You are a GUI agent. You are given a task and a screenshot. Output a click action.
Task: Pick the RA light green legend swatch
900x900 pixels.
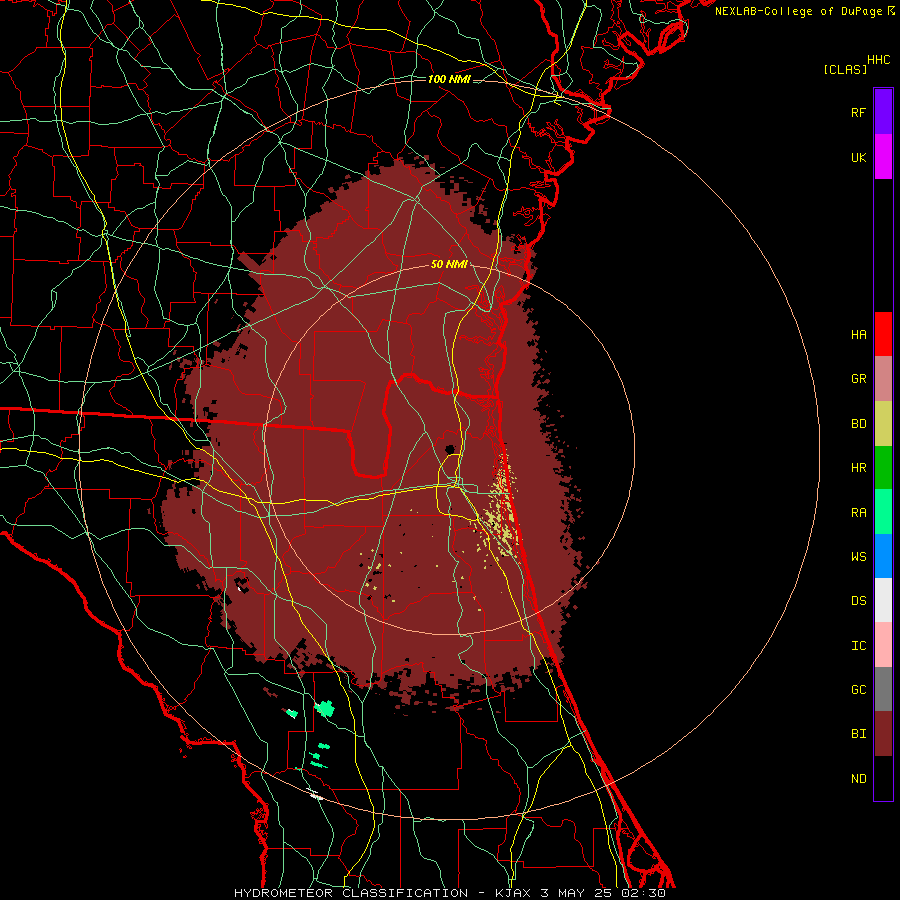(x=883, y=512)
